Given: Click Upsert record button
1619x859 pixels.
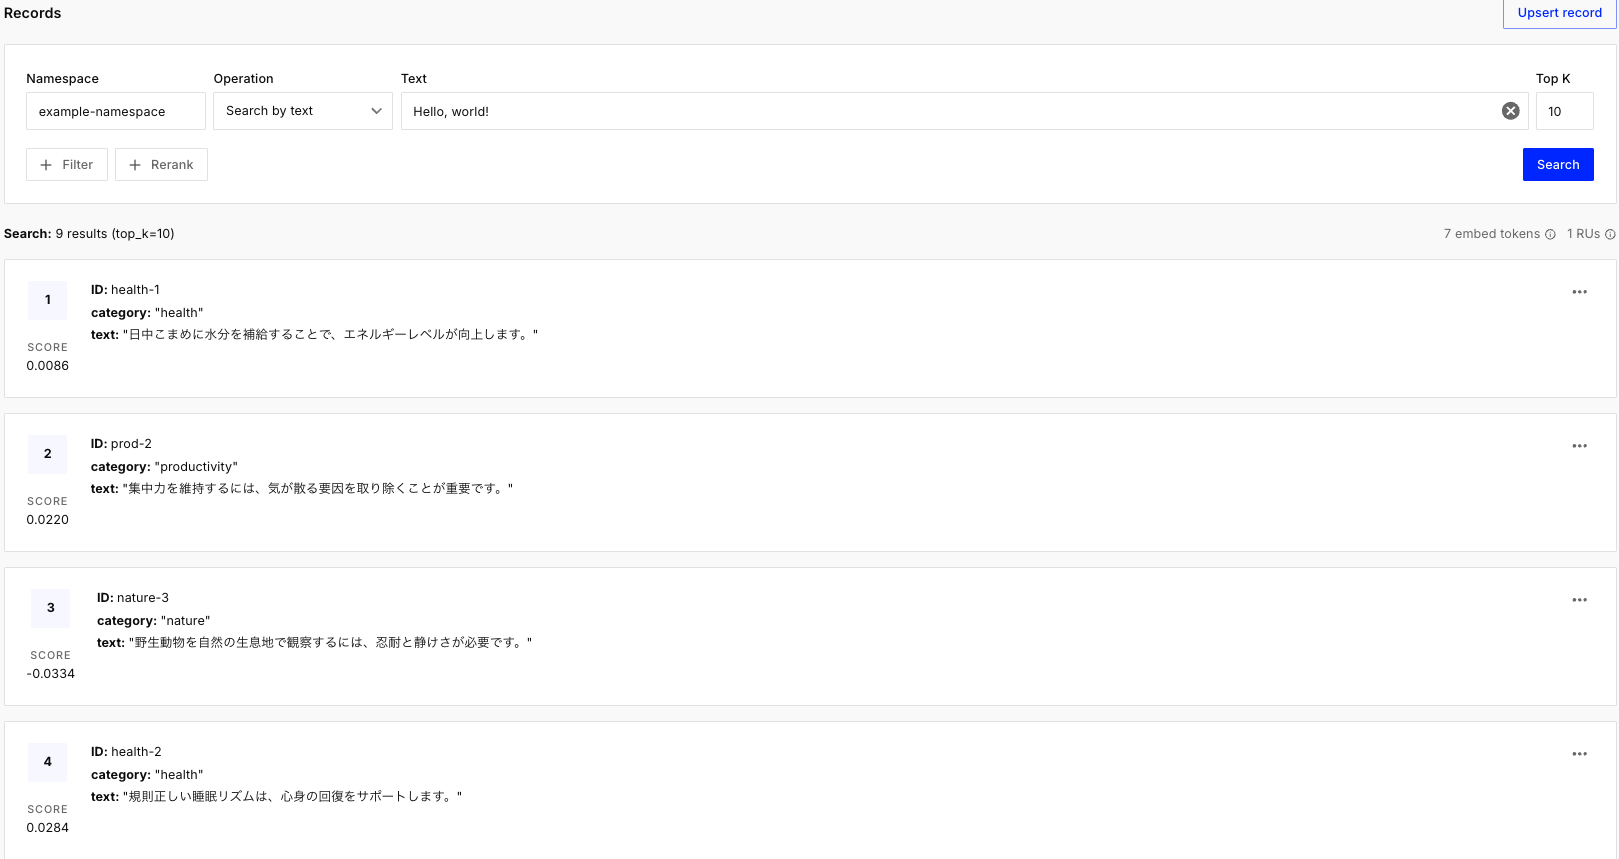Looking at the screenshot, I should (x=1559, y=13).
